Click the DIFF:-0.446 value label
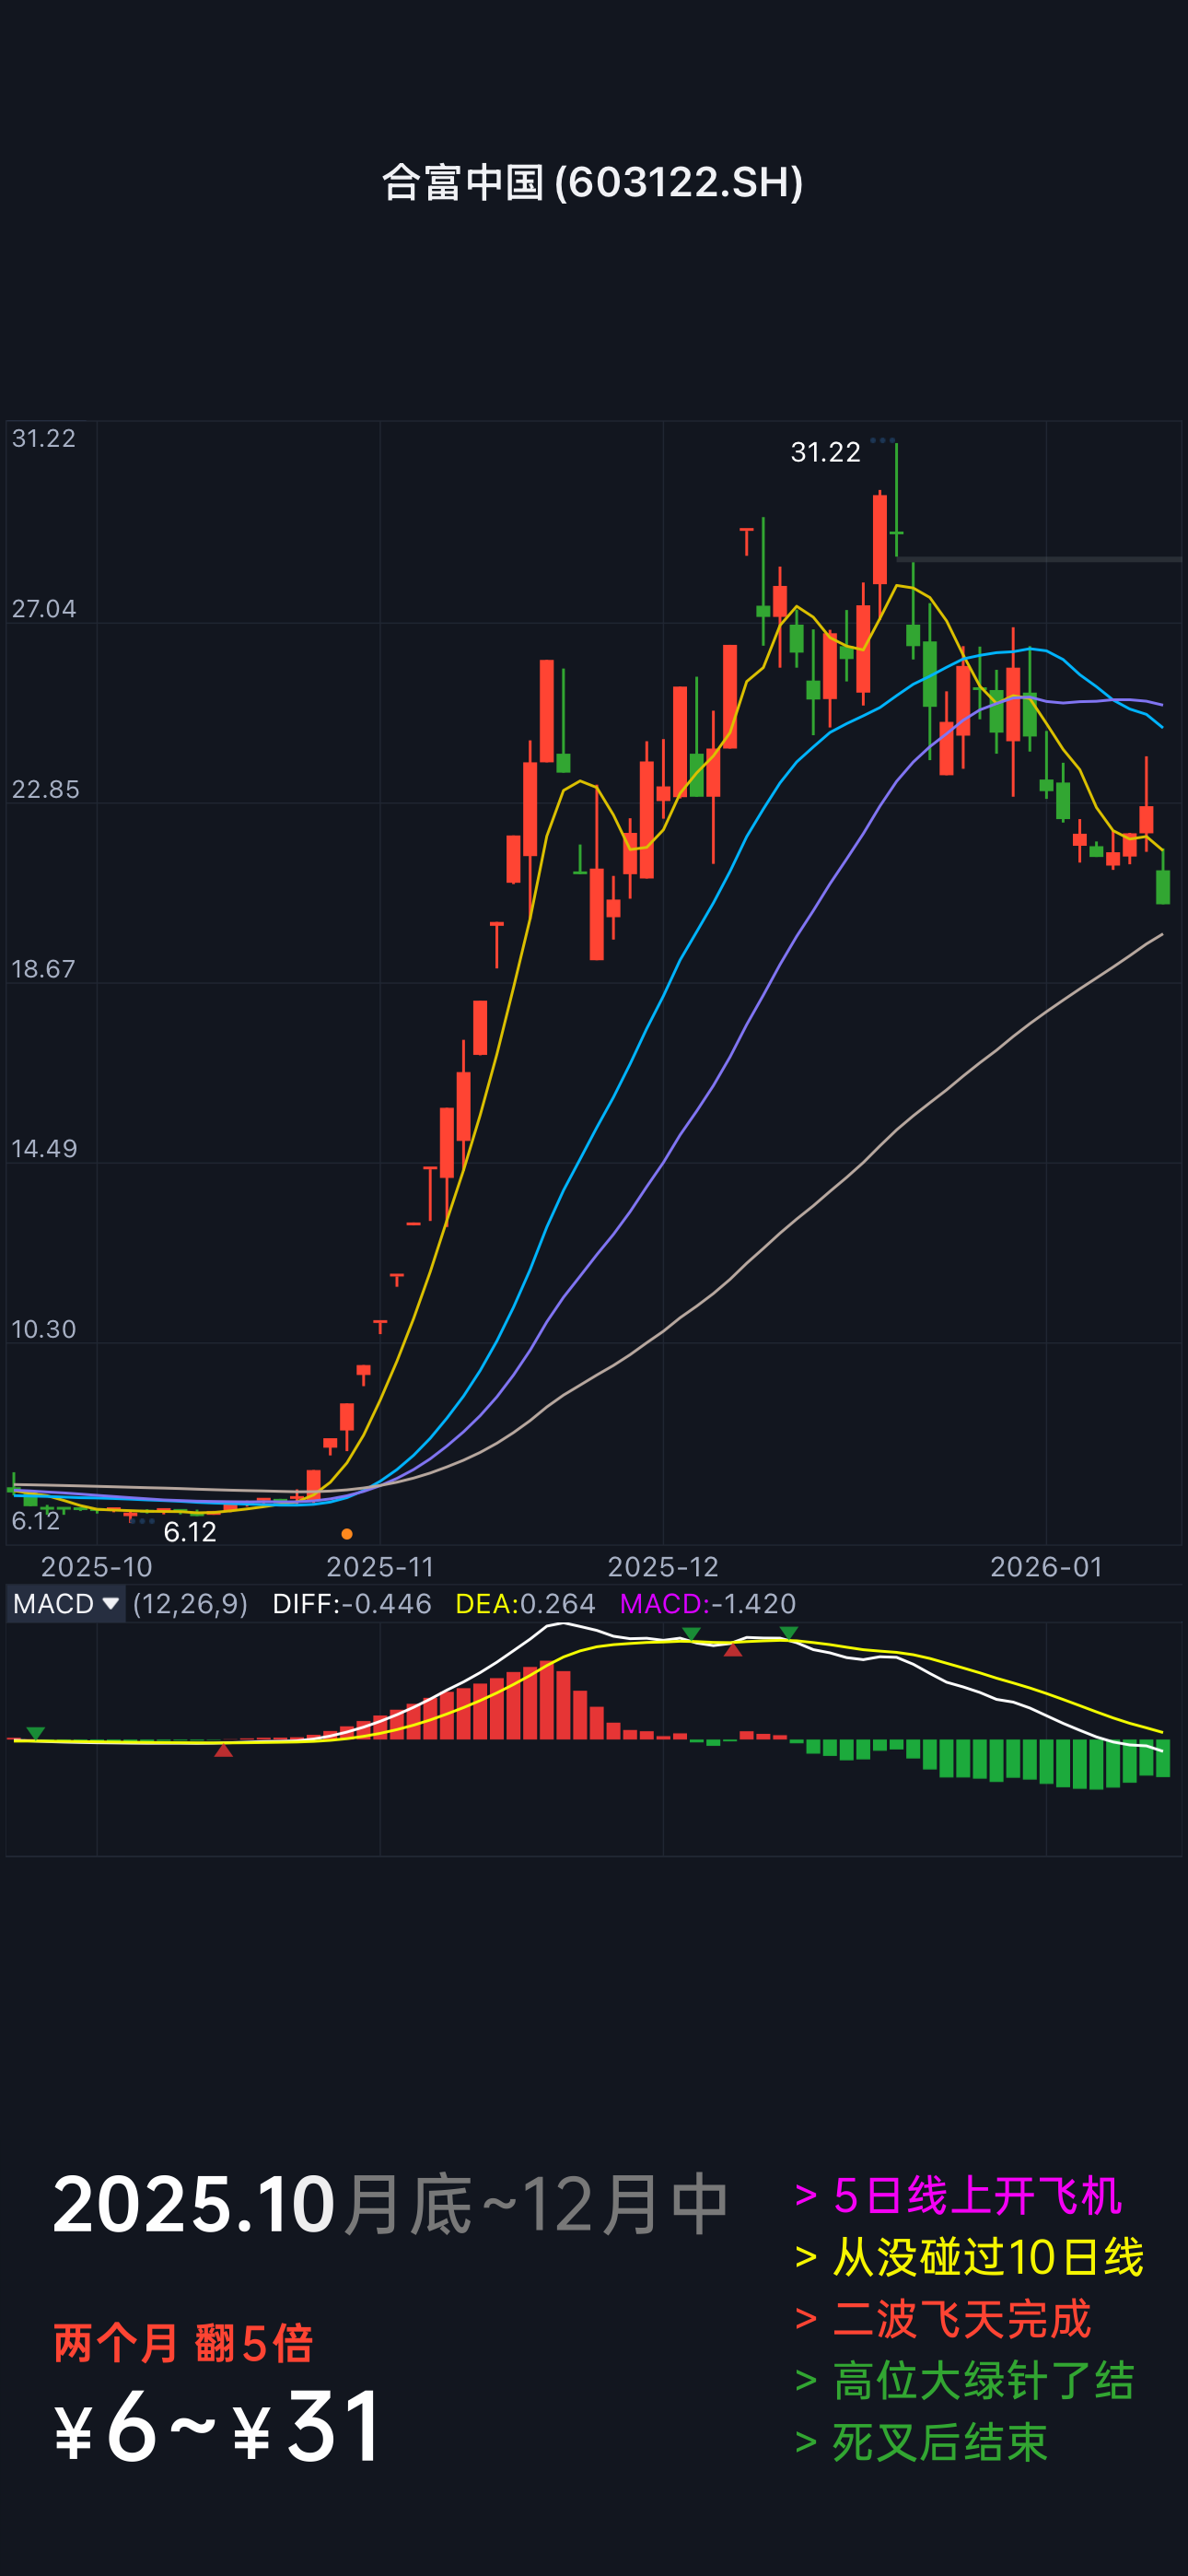This screenshot has height=2576, width=1188. pos(352,1604)
